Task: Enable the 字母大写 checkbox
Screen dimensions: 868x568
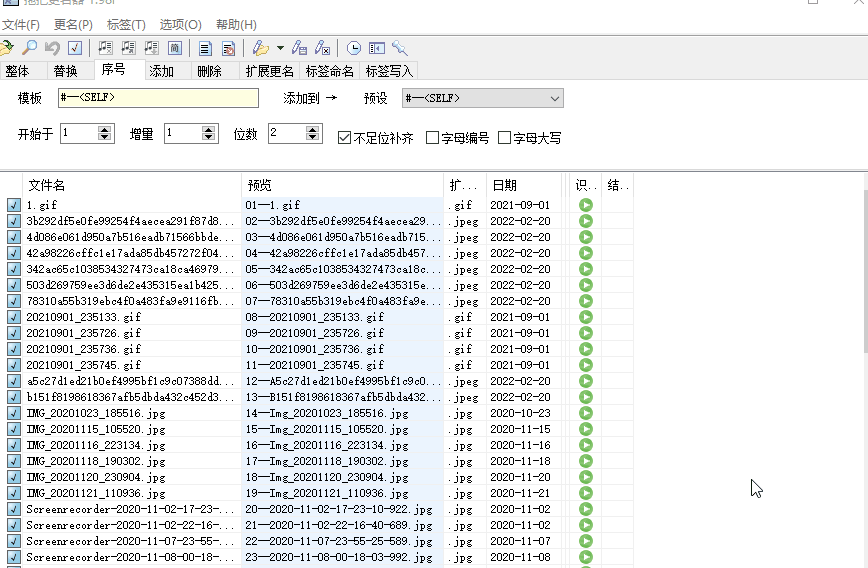Action: pos(504,137)
